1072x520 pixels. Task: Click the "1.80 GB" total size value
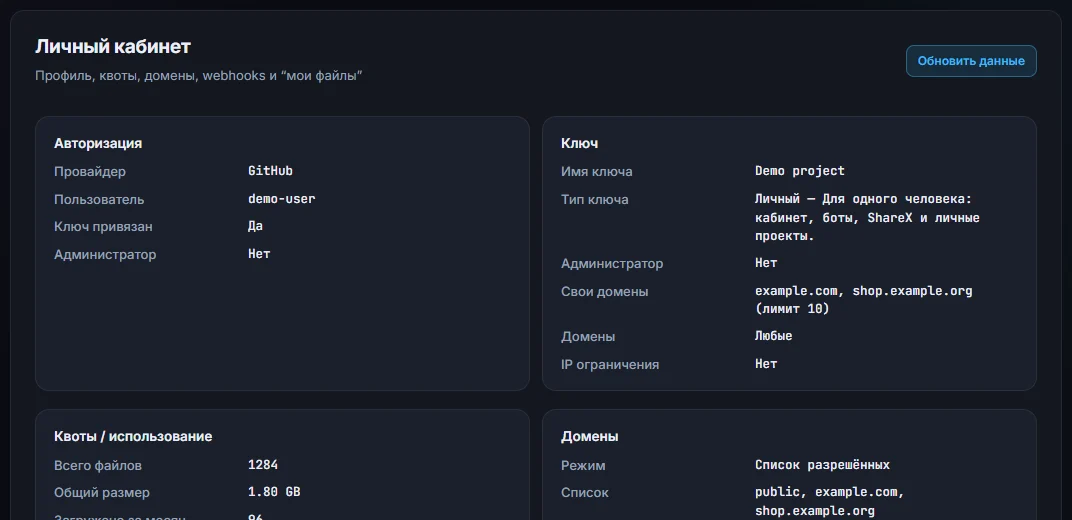(x=273, y=492)
